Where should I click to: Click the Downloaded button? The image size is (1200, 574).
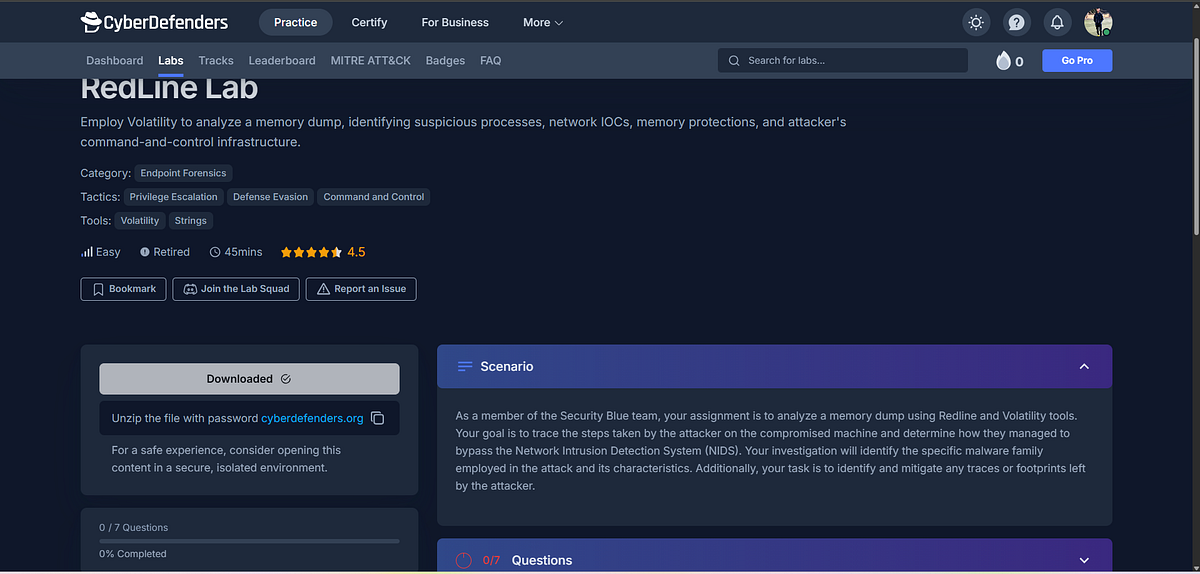coord(249,379)
